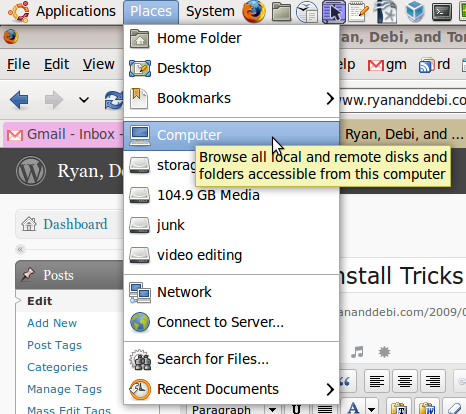The width and height of the screenshot is (466, 414).
Task: Collapse the WordPress sidebar menu arrow
Action: [21, 249]
